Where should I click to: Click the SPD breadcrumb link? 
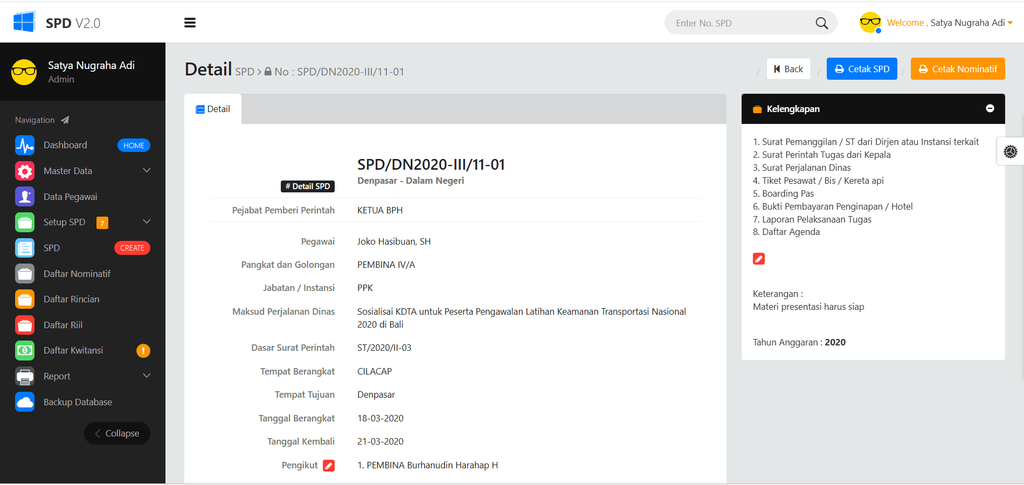[x=244, y=72]
